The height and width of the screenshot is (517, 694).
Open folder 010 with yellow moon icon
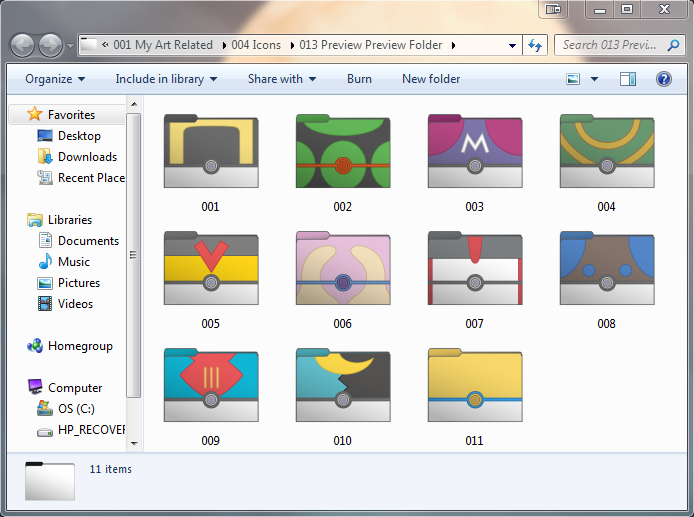coord(343,385)
